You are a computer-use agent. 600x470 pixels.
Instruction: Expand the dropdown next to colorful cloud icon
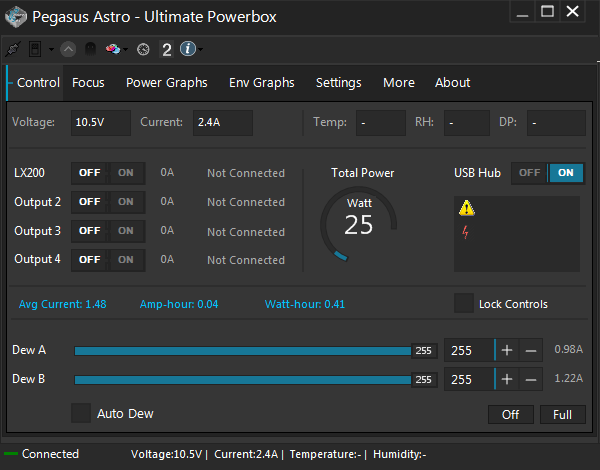[x=126, y=50]
